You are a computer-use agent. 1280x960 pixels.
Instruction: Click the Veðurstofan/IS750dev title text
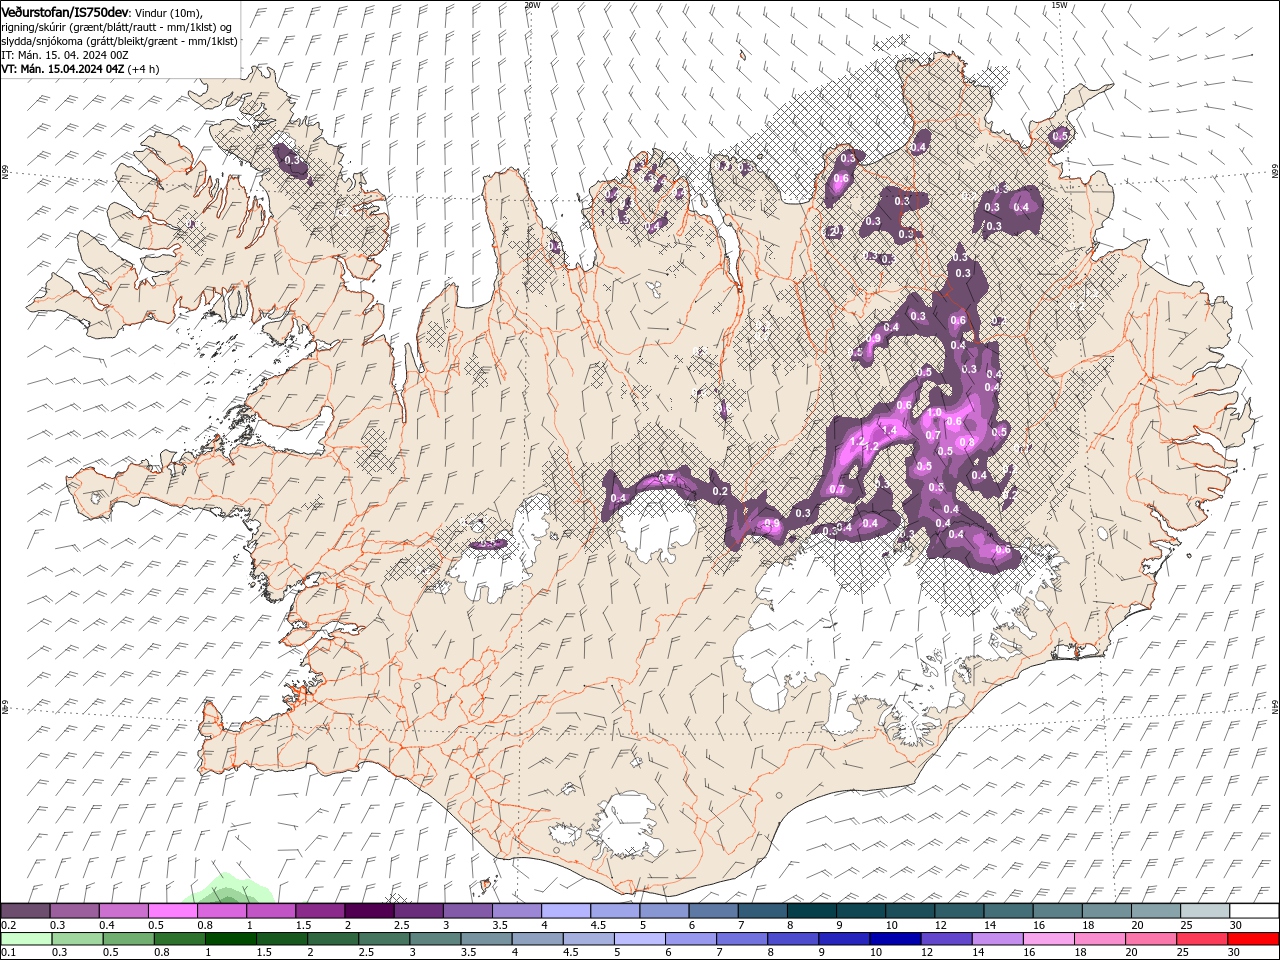pos(65,11)
